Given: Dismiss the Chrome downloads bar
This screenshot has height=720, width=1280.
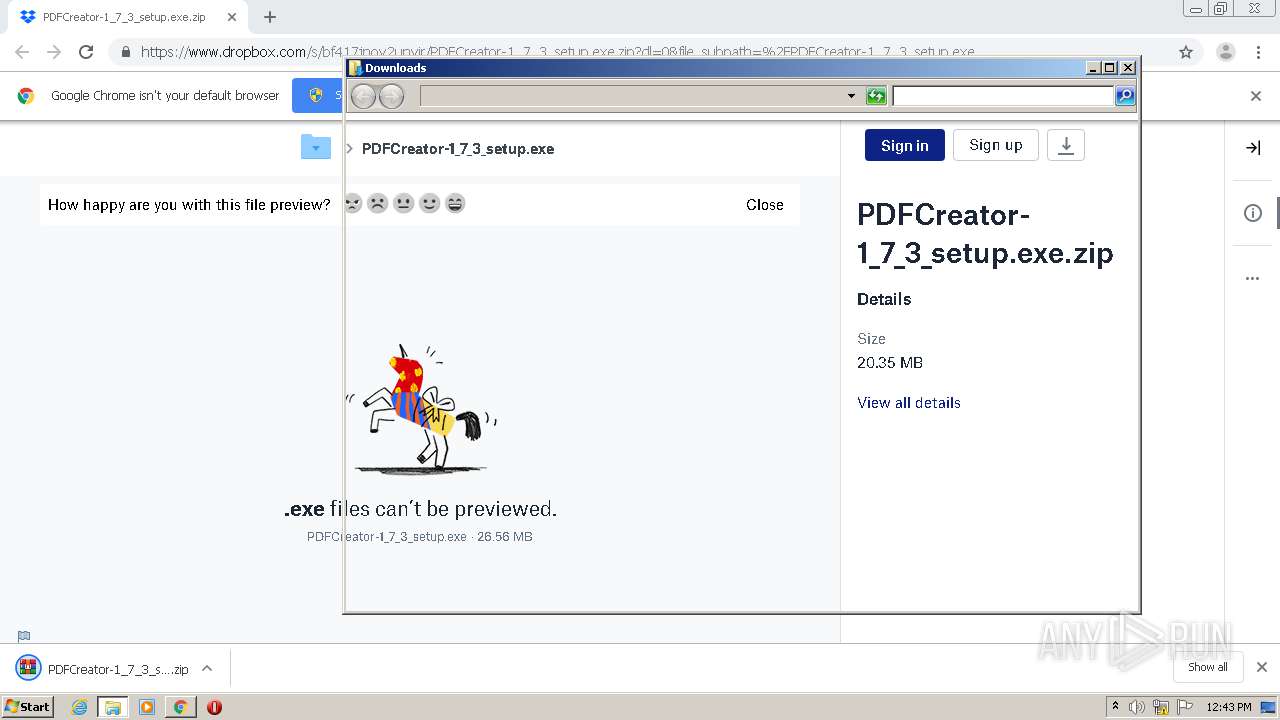Looking at the screenshot, I should coord(1262,667).
